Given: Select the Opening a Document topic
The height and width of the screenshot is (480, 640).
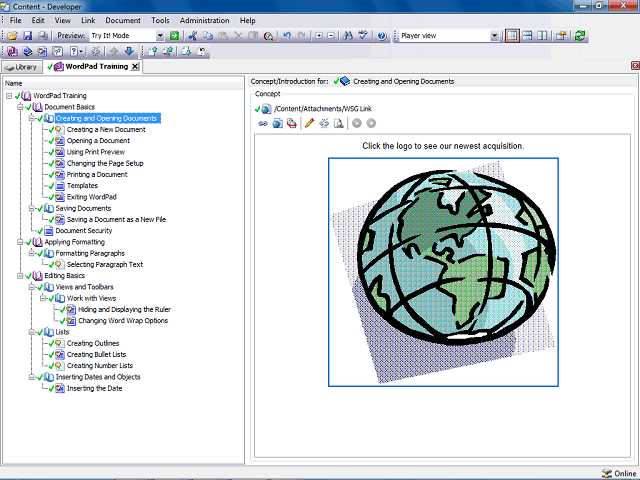Looking at the screenshot, I should point(98,141).
